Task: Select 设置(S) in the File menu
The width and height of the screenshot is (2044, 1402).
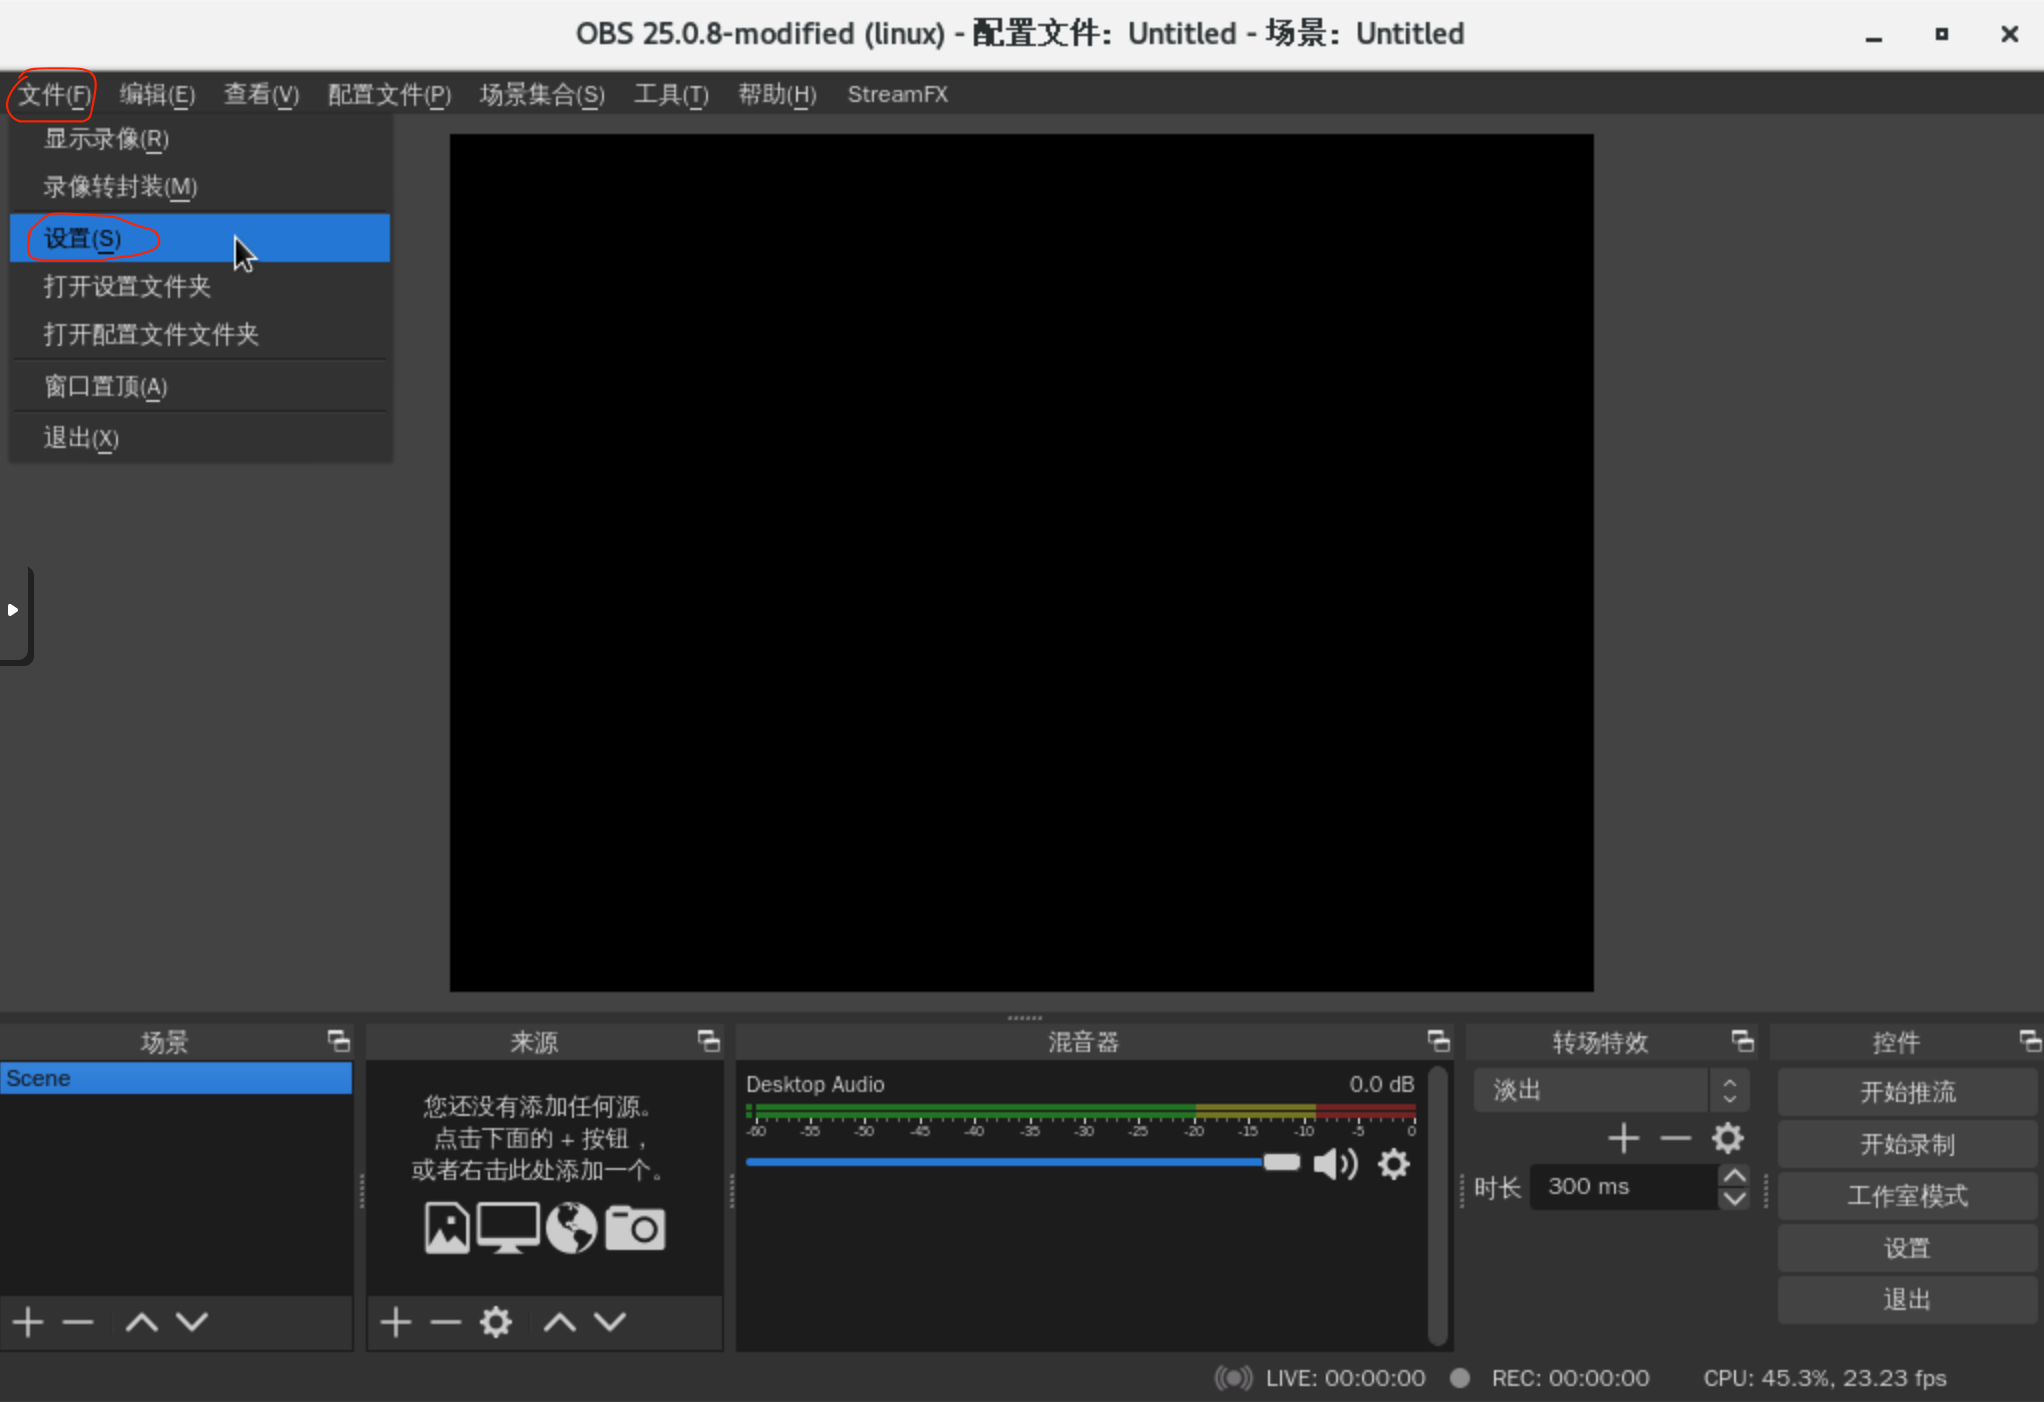Action: coord(200,238)
